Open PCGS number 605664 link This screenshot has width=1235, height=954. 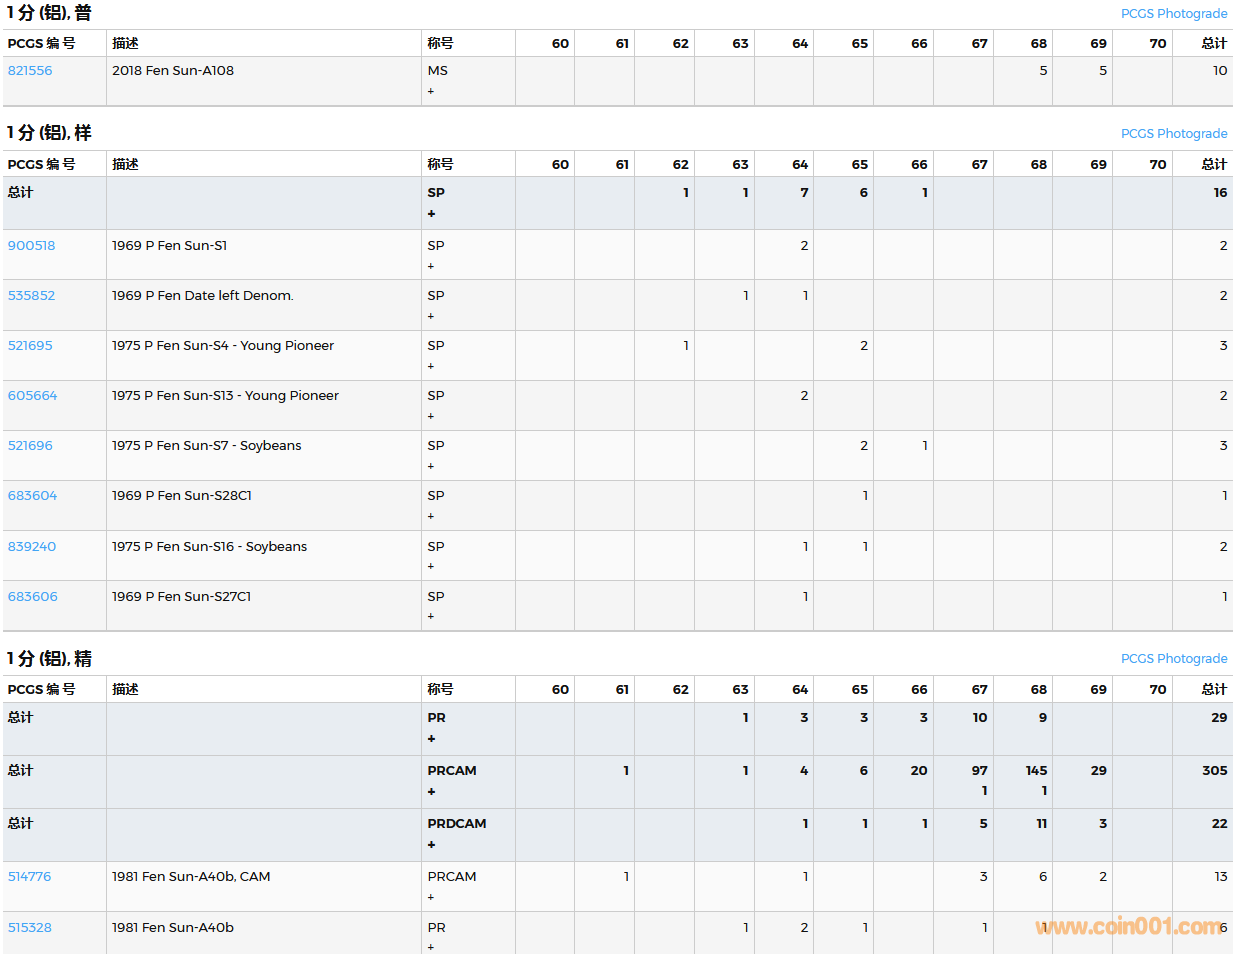point(32,396)
